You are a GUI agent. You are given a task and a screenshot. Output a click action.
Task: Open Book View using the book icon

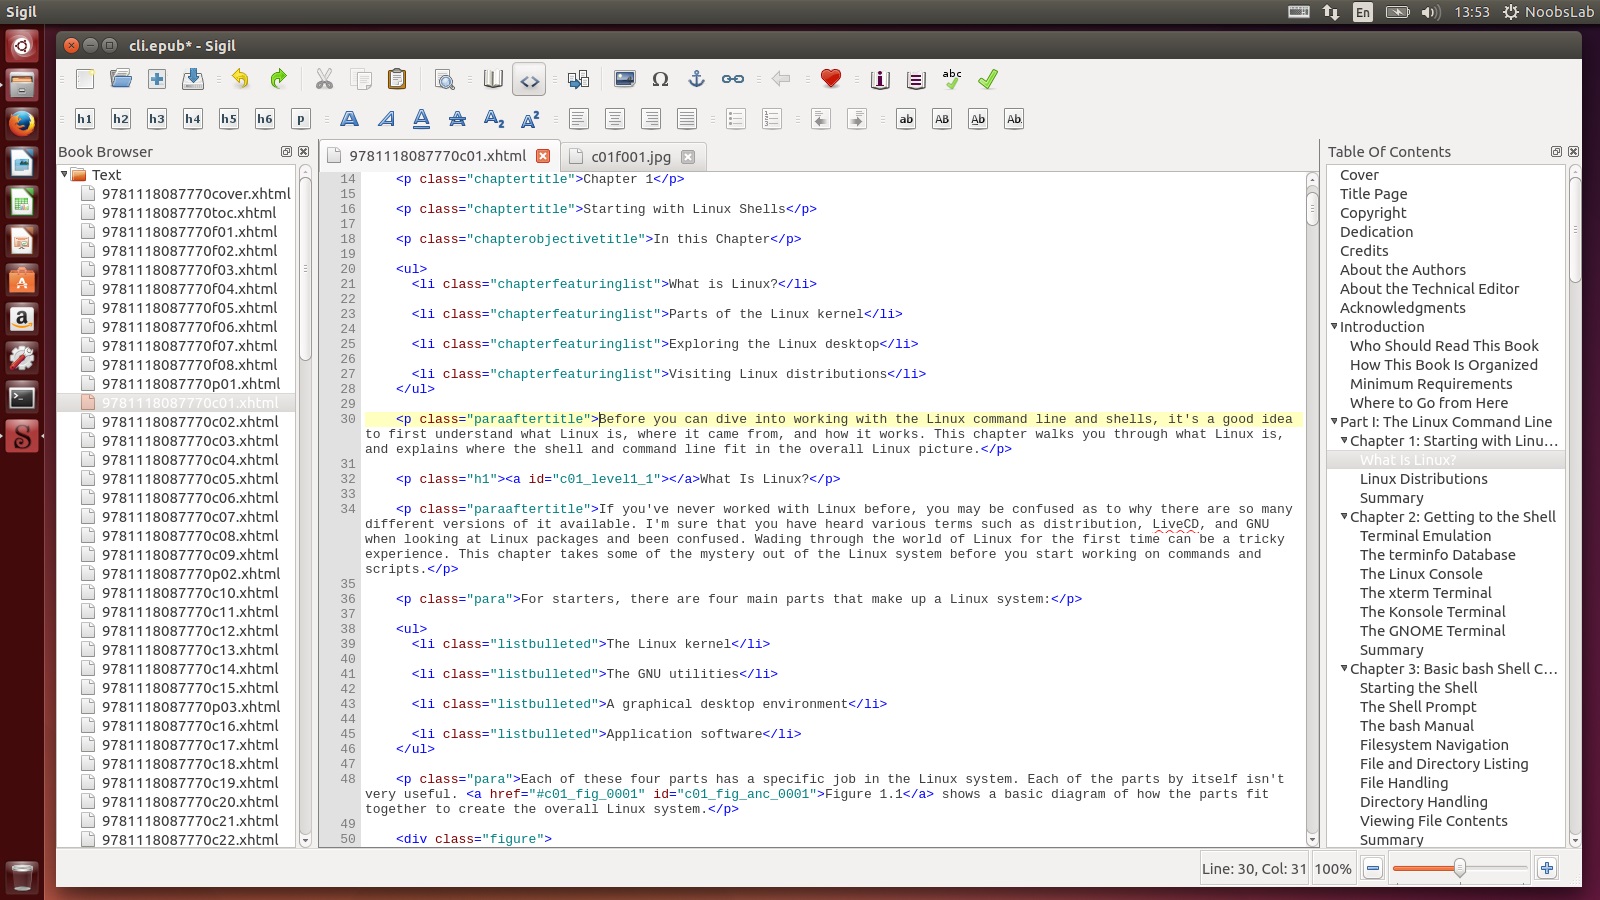point(493,80)
